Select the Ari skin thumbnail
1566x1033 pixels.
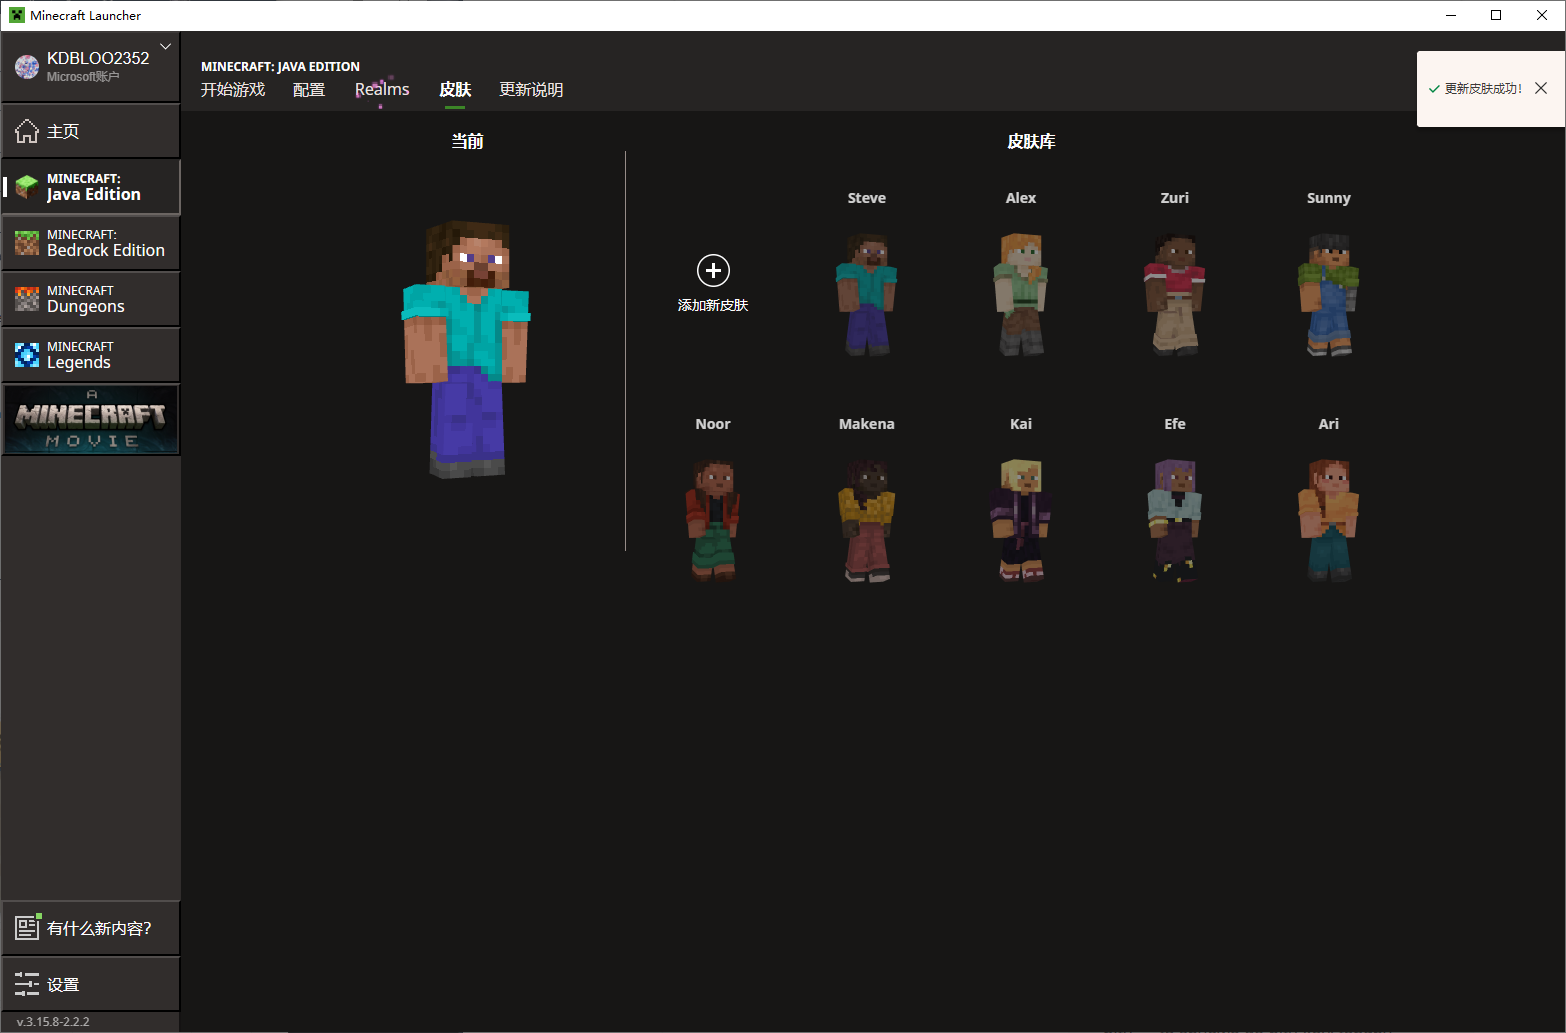click(1329, 521)
